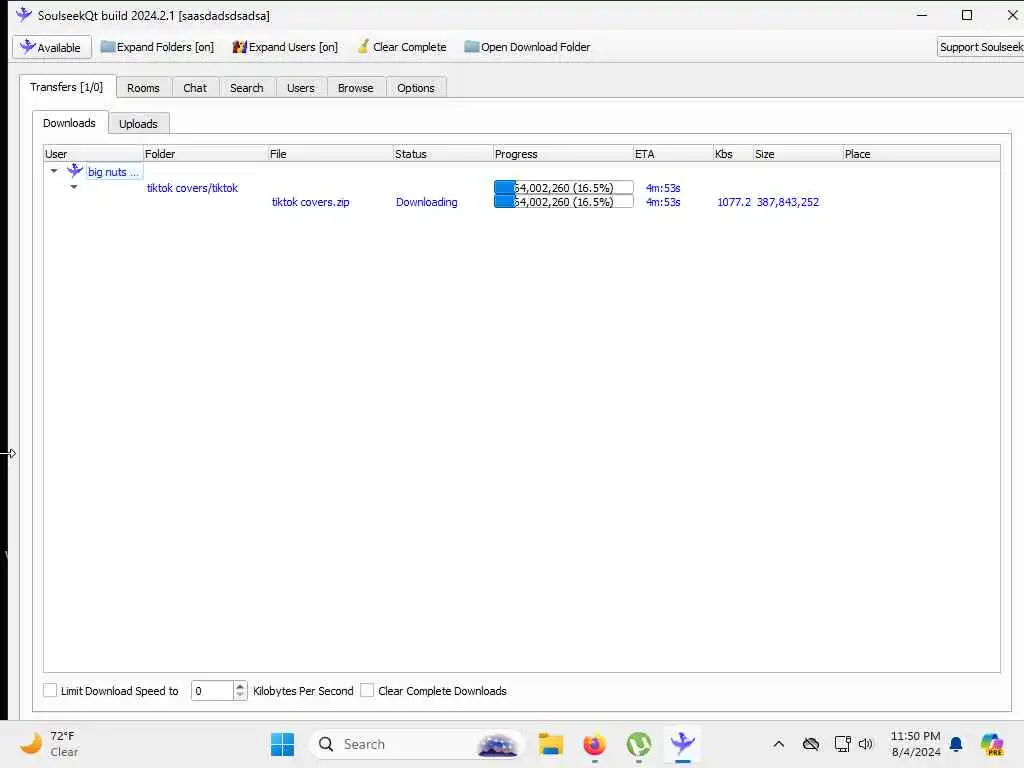Increase speed limit with up arrow
The image size is (1024, 768).
pos(240,686)
